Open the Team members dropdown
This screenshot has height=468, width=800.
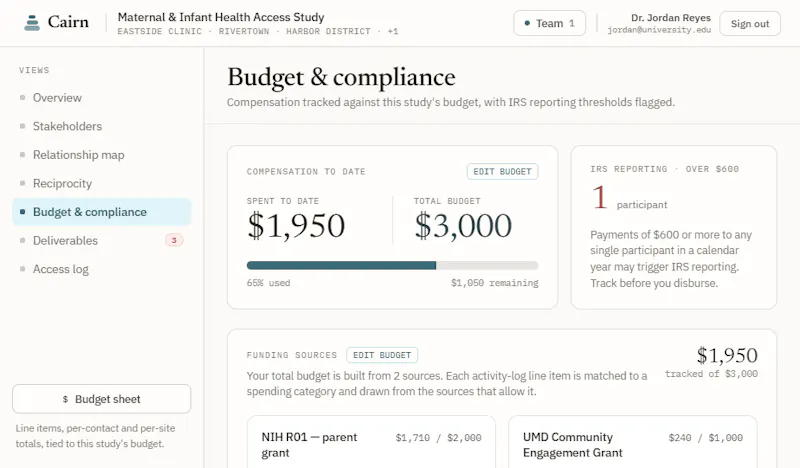[x=549, y=23]
